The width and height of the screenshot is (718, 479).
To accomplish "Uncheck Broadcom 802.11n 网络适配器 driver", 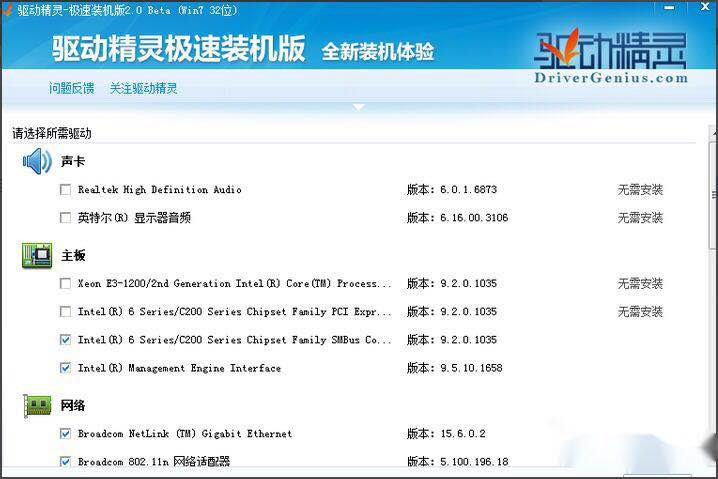I will (65, 462).
